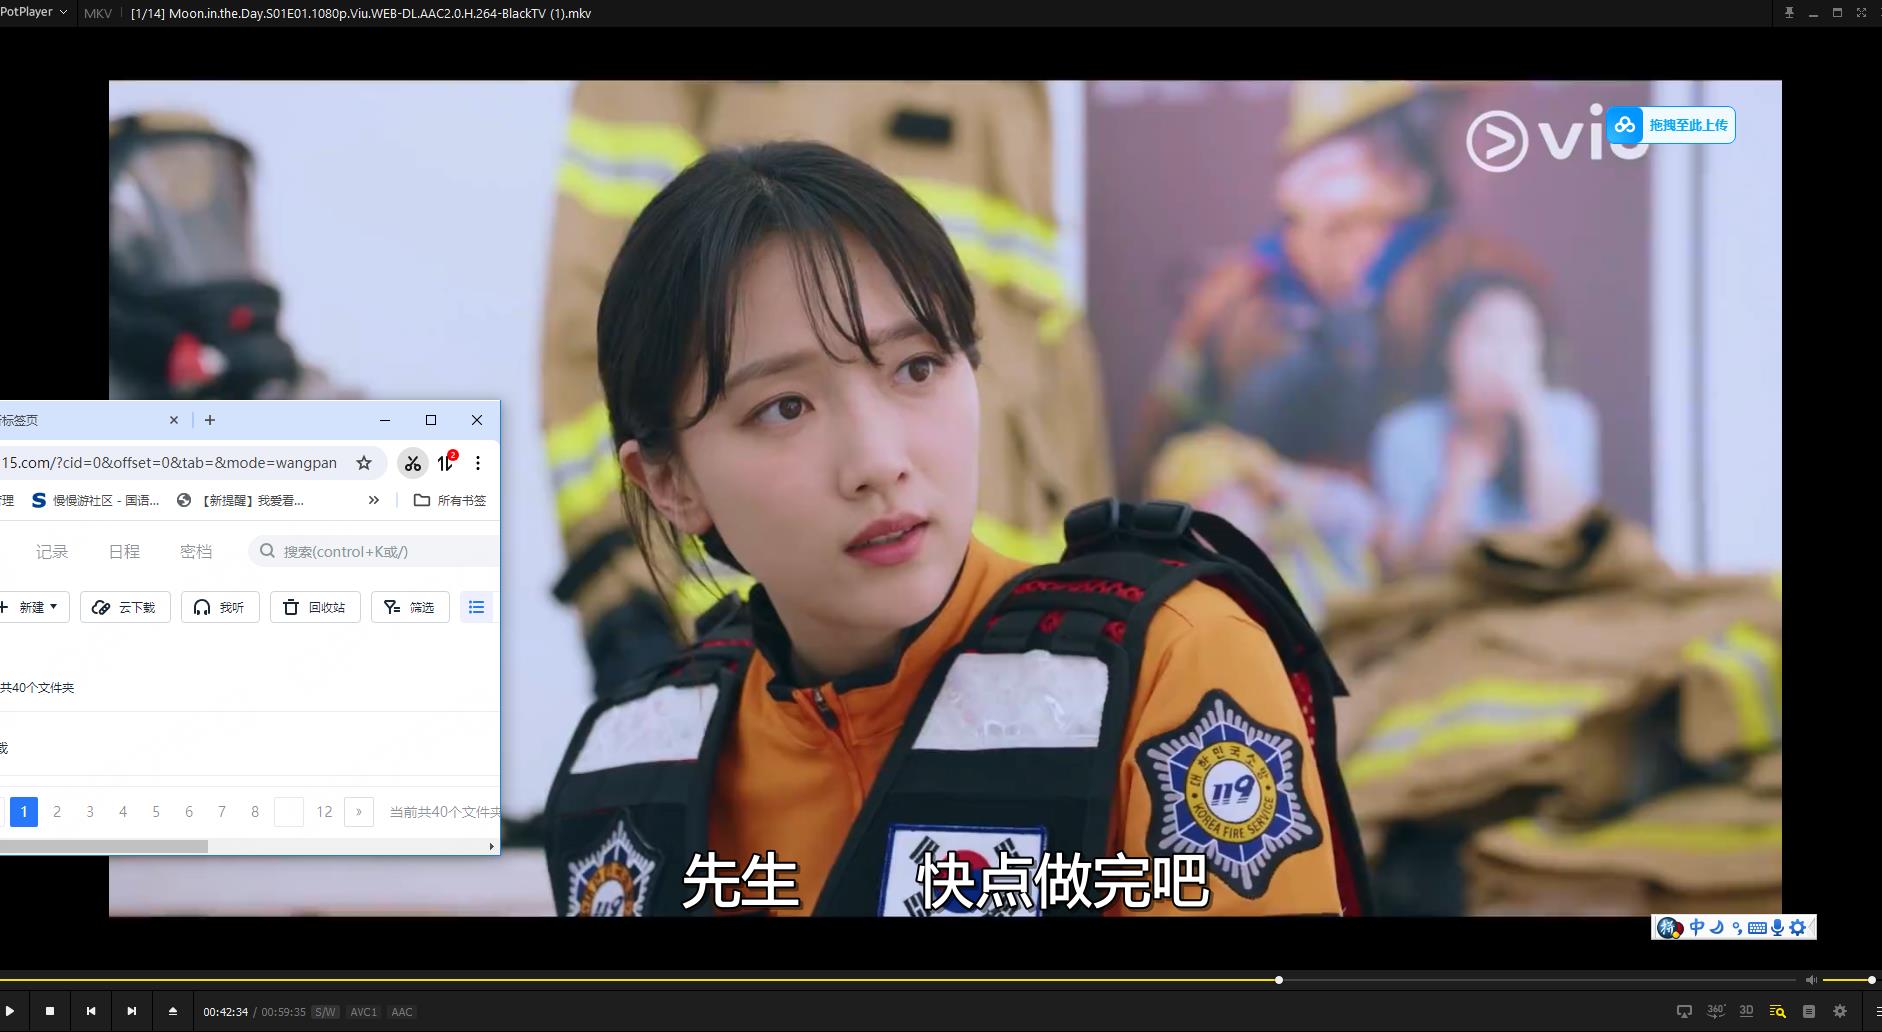This screenshot has width=1882, height=1032.
Task: Open the PotPlayer menu dropdown arrow
Action: pyautogui.click(x=62, y=12)
